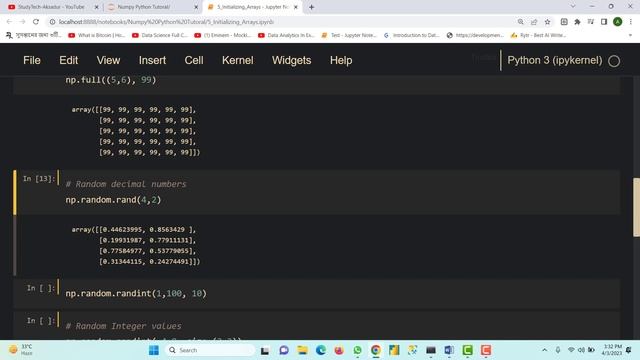Open a new browser tab
This screenshot has height=360, width=640.
(311, 7)
